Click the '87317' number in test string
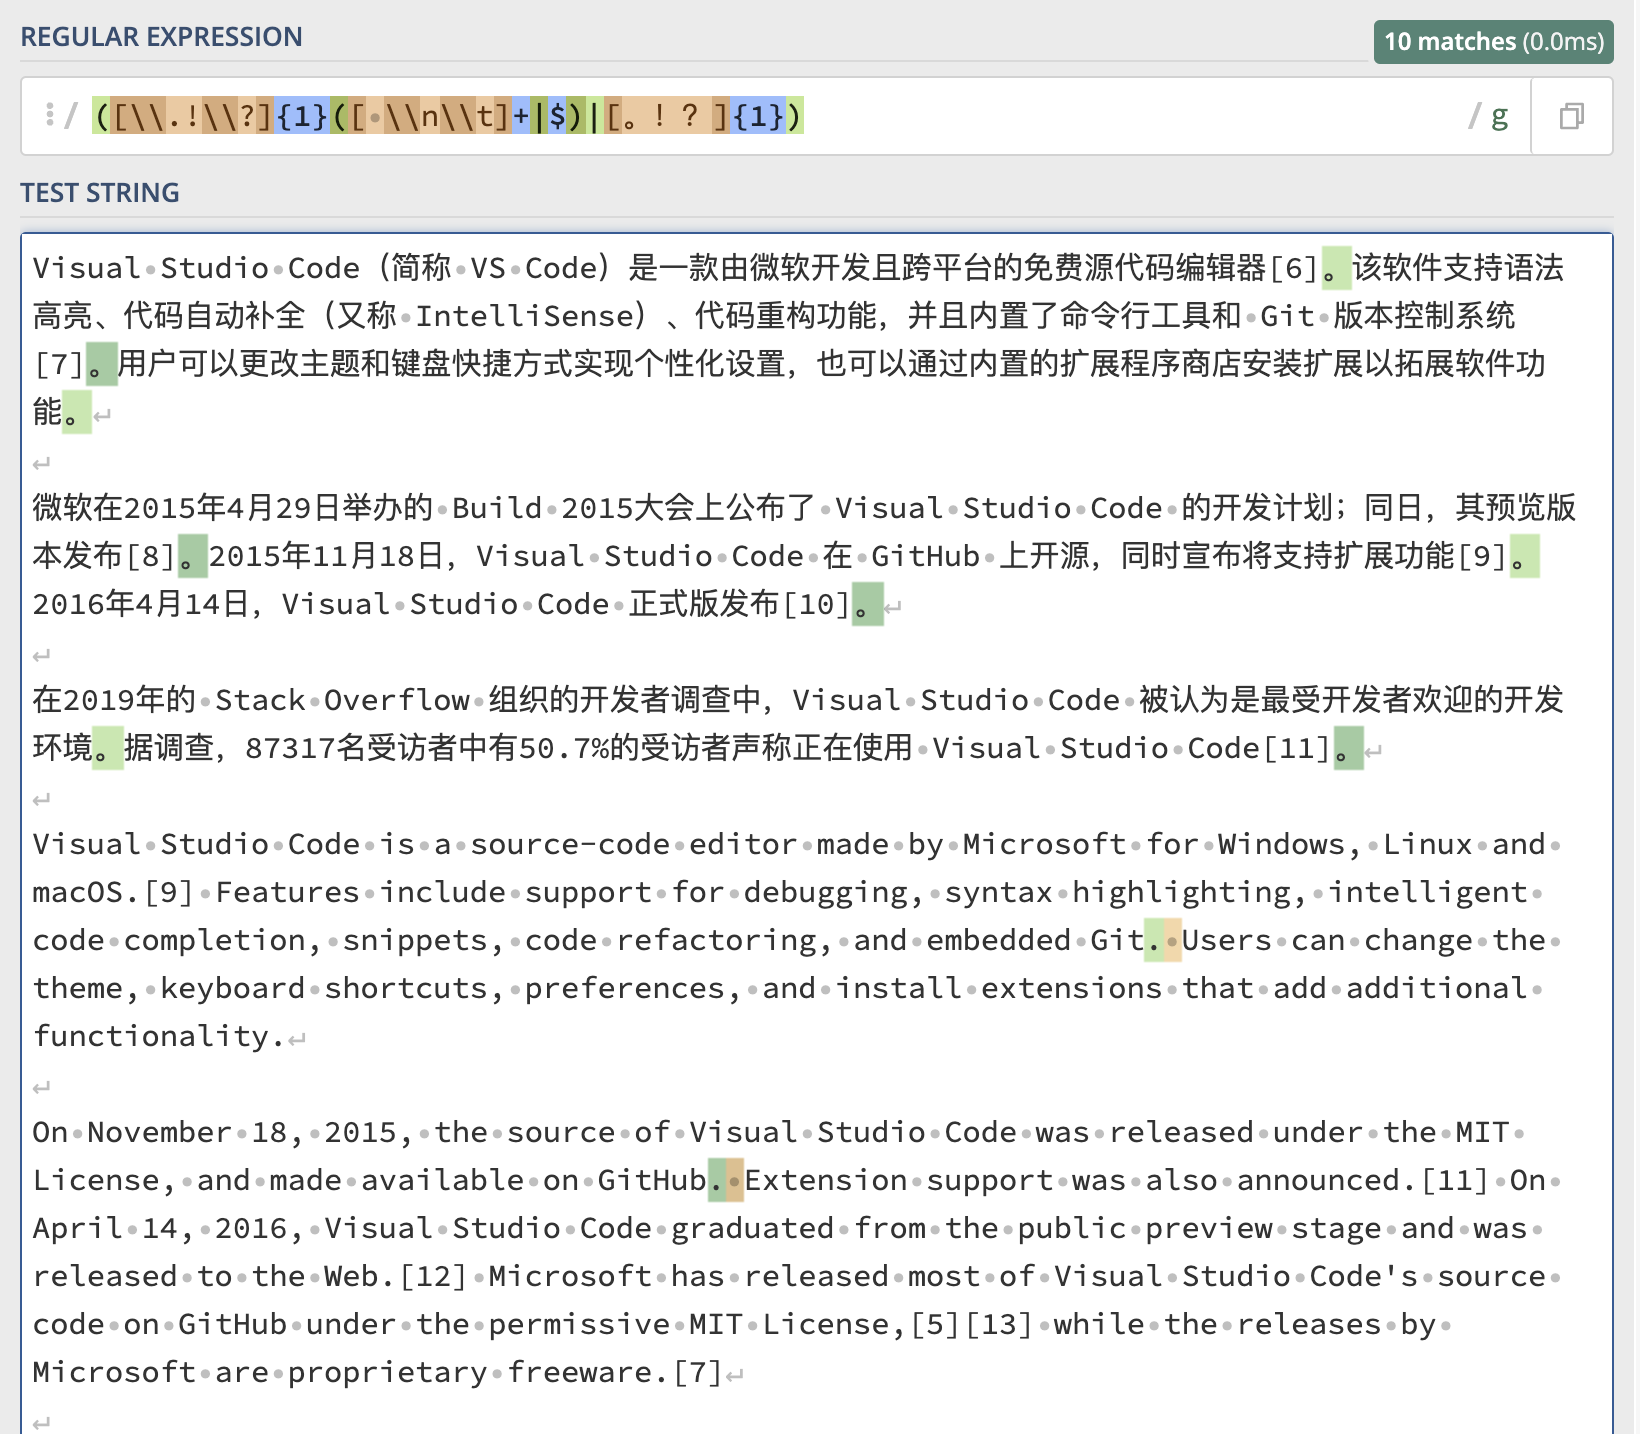Image resolution: width=1640 pixels, height=1434 pixels. coord(290,748)
